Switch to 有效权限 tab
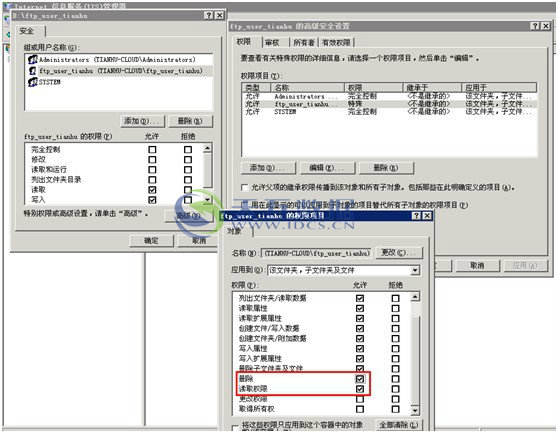 pyautogui.click(x=336, y=43)
